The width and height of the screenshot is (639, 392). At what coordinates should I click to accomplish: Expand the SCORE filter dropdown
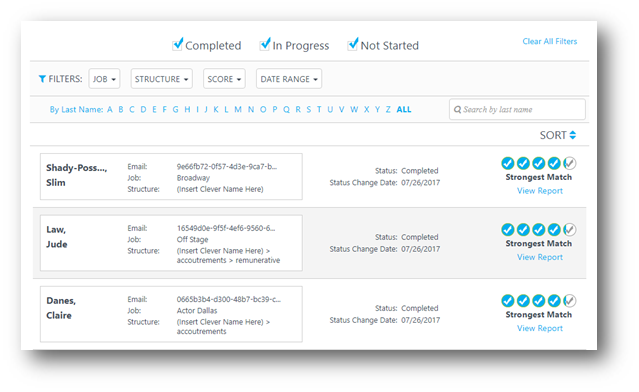(224, 79)
